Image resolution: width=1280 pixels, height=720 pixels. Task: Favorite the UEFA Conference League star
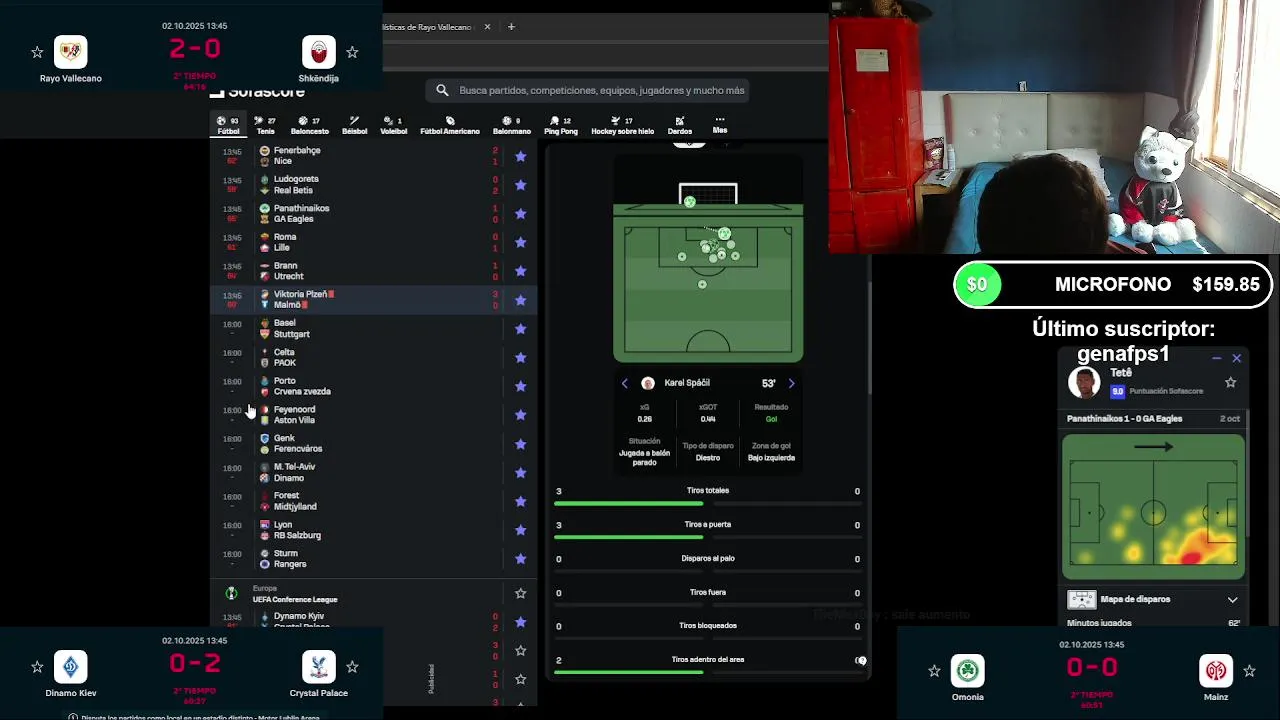pyautogui.click(x=520, y=593)
